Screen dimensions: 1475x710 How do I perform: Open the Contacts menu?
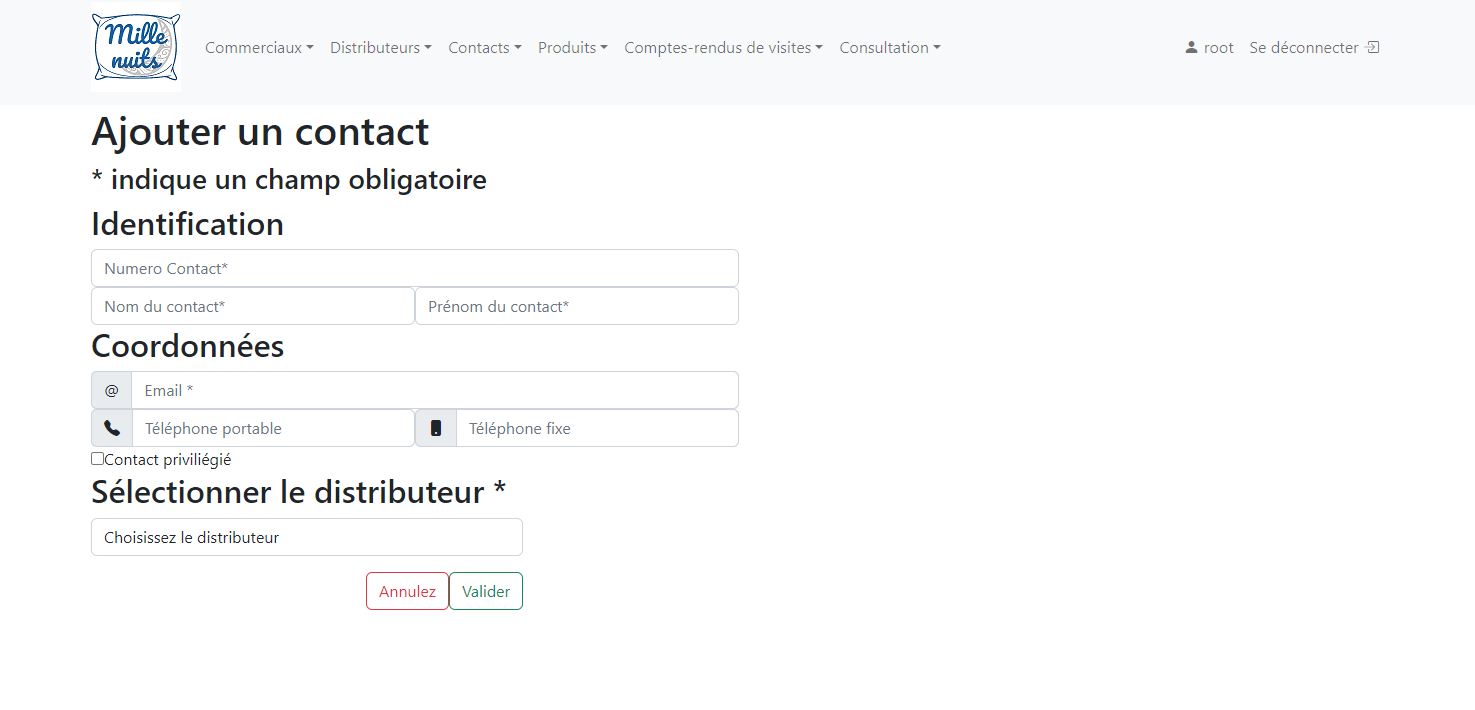click(x=484, y=48)
